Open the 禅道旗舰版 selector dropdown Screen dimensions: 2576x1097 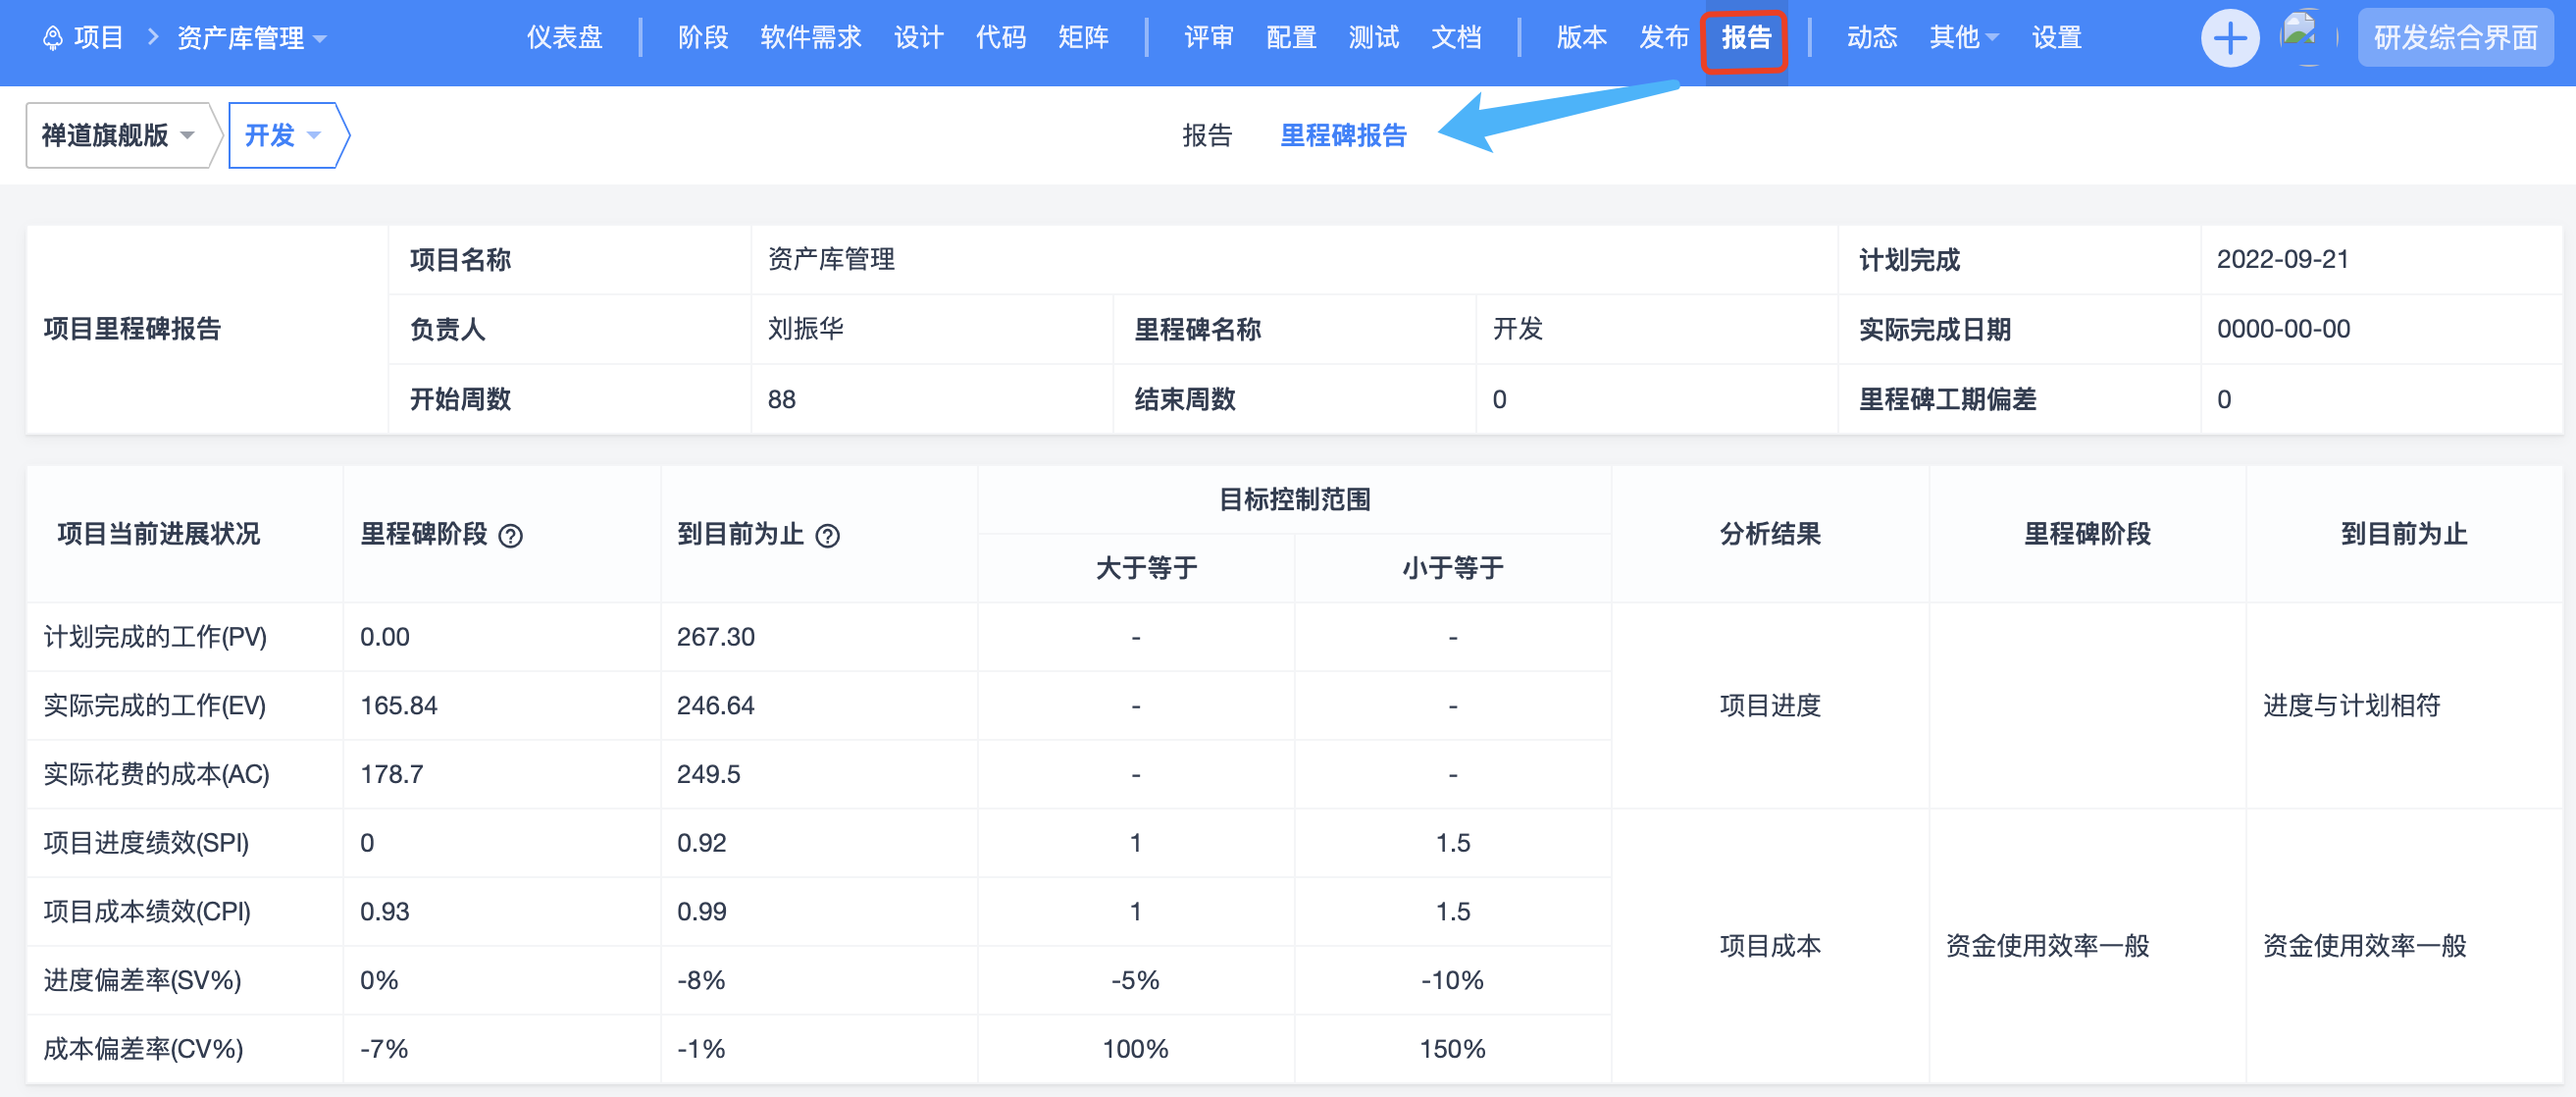click(x=118, y=135)
